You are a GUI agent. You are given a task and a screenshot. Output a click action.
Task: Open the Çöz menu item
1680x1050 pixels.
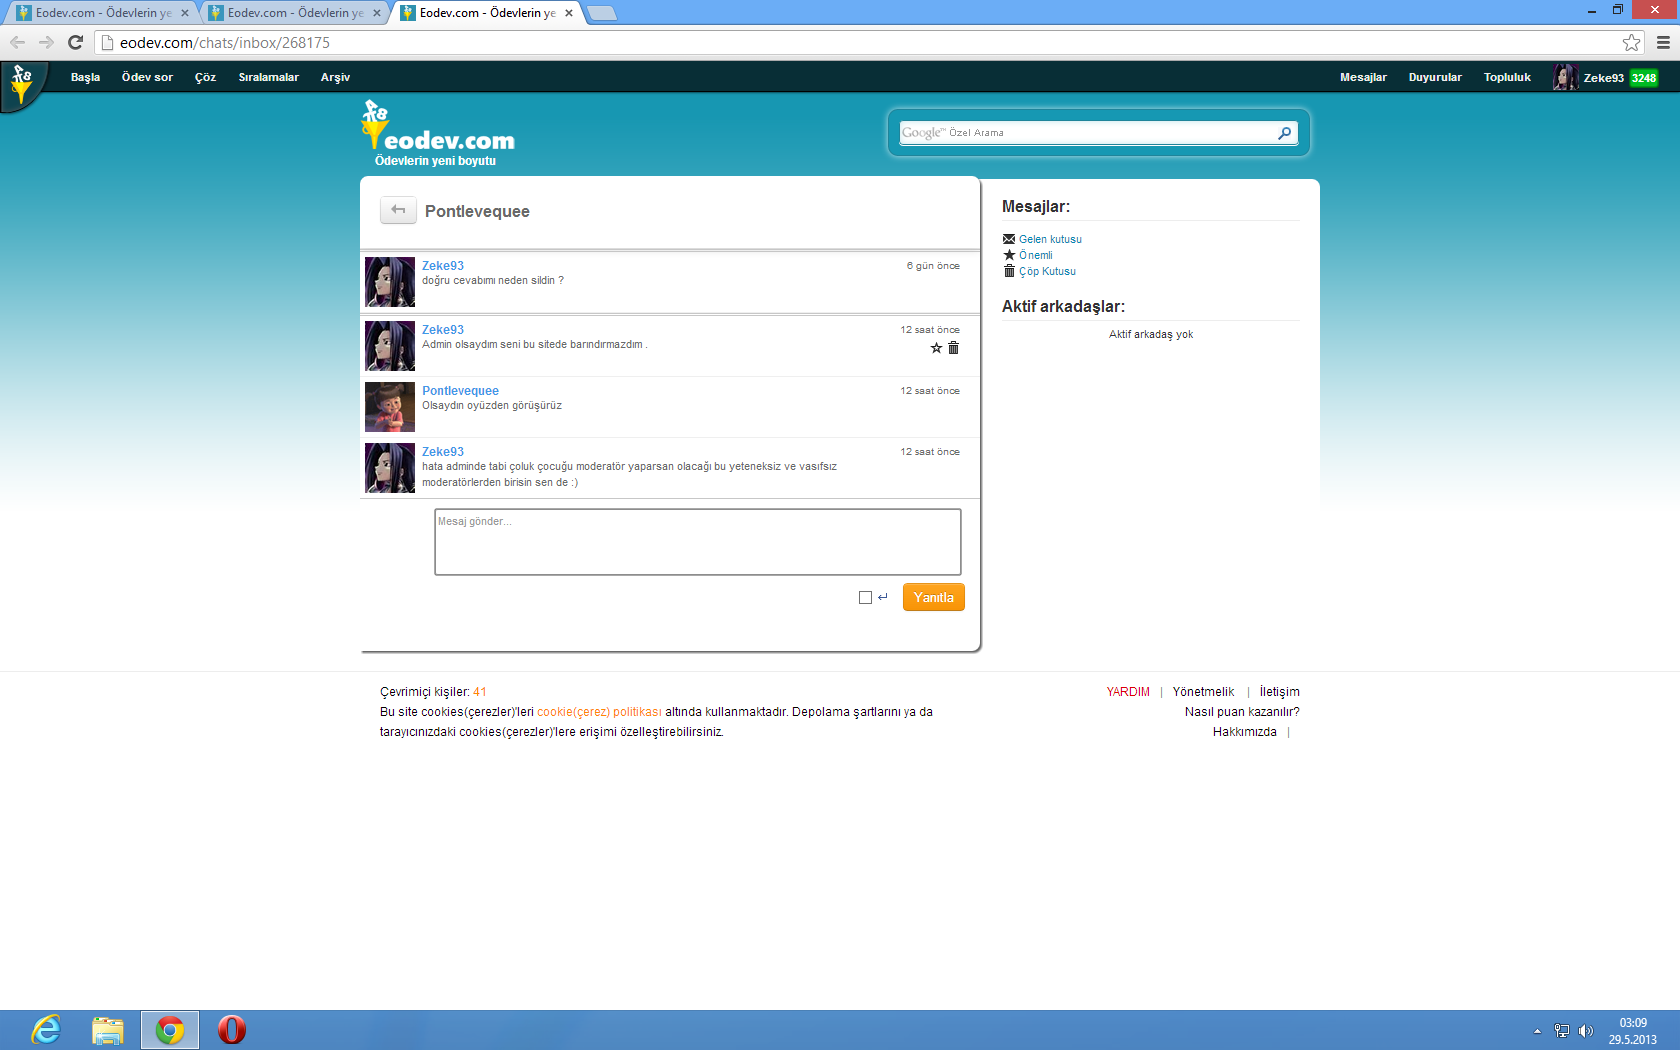[205, 77]
